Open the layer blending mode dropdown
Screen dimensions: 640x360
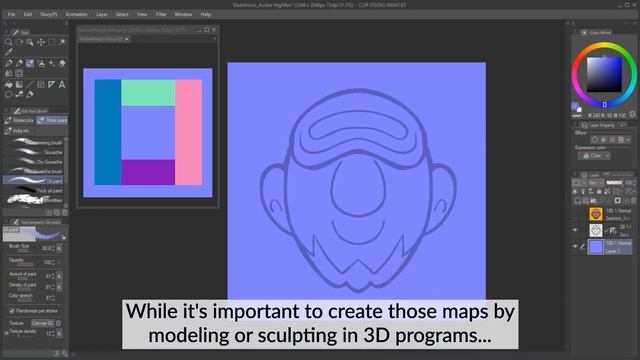(x=596, y=182)
